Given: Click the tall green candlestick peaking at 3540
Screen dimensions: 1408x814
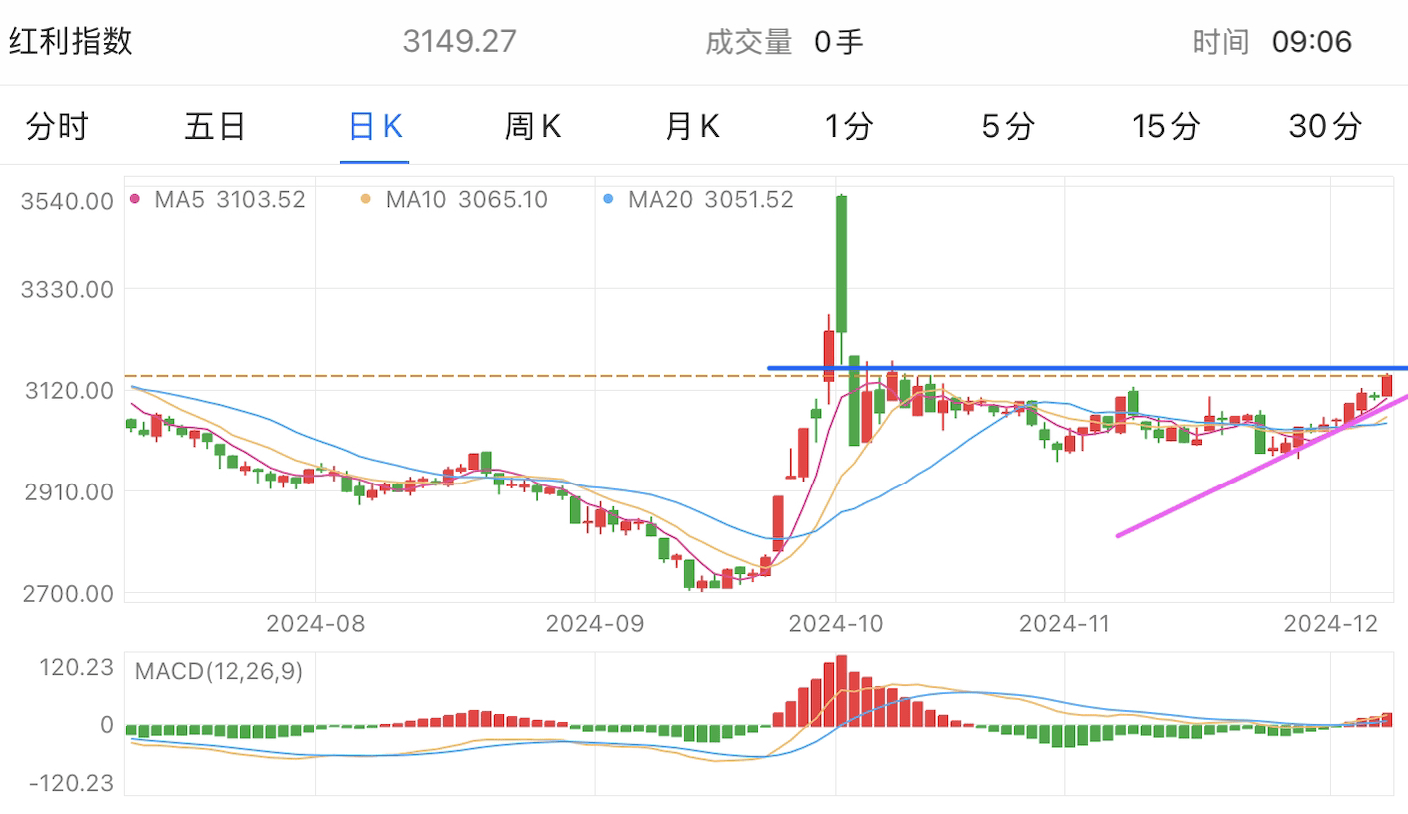Looking at the screenshot, I should pyautogui.click(x=842, y=264).
